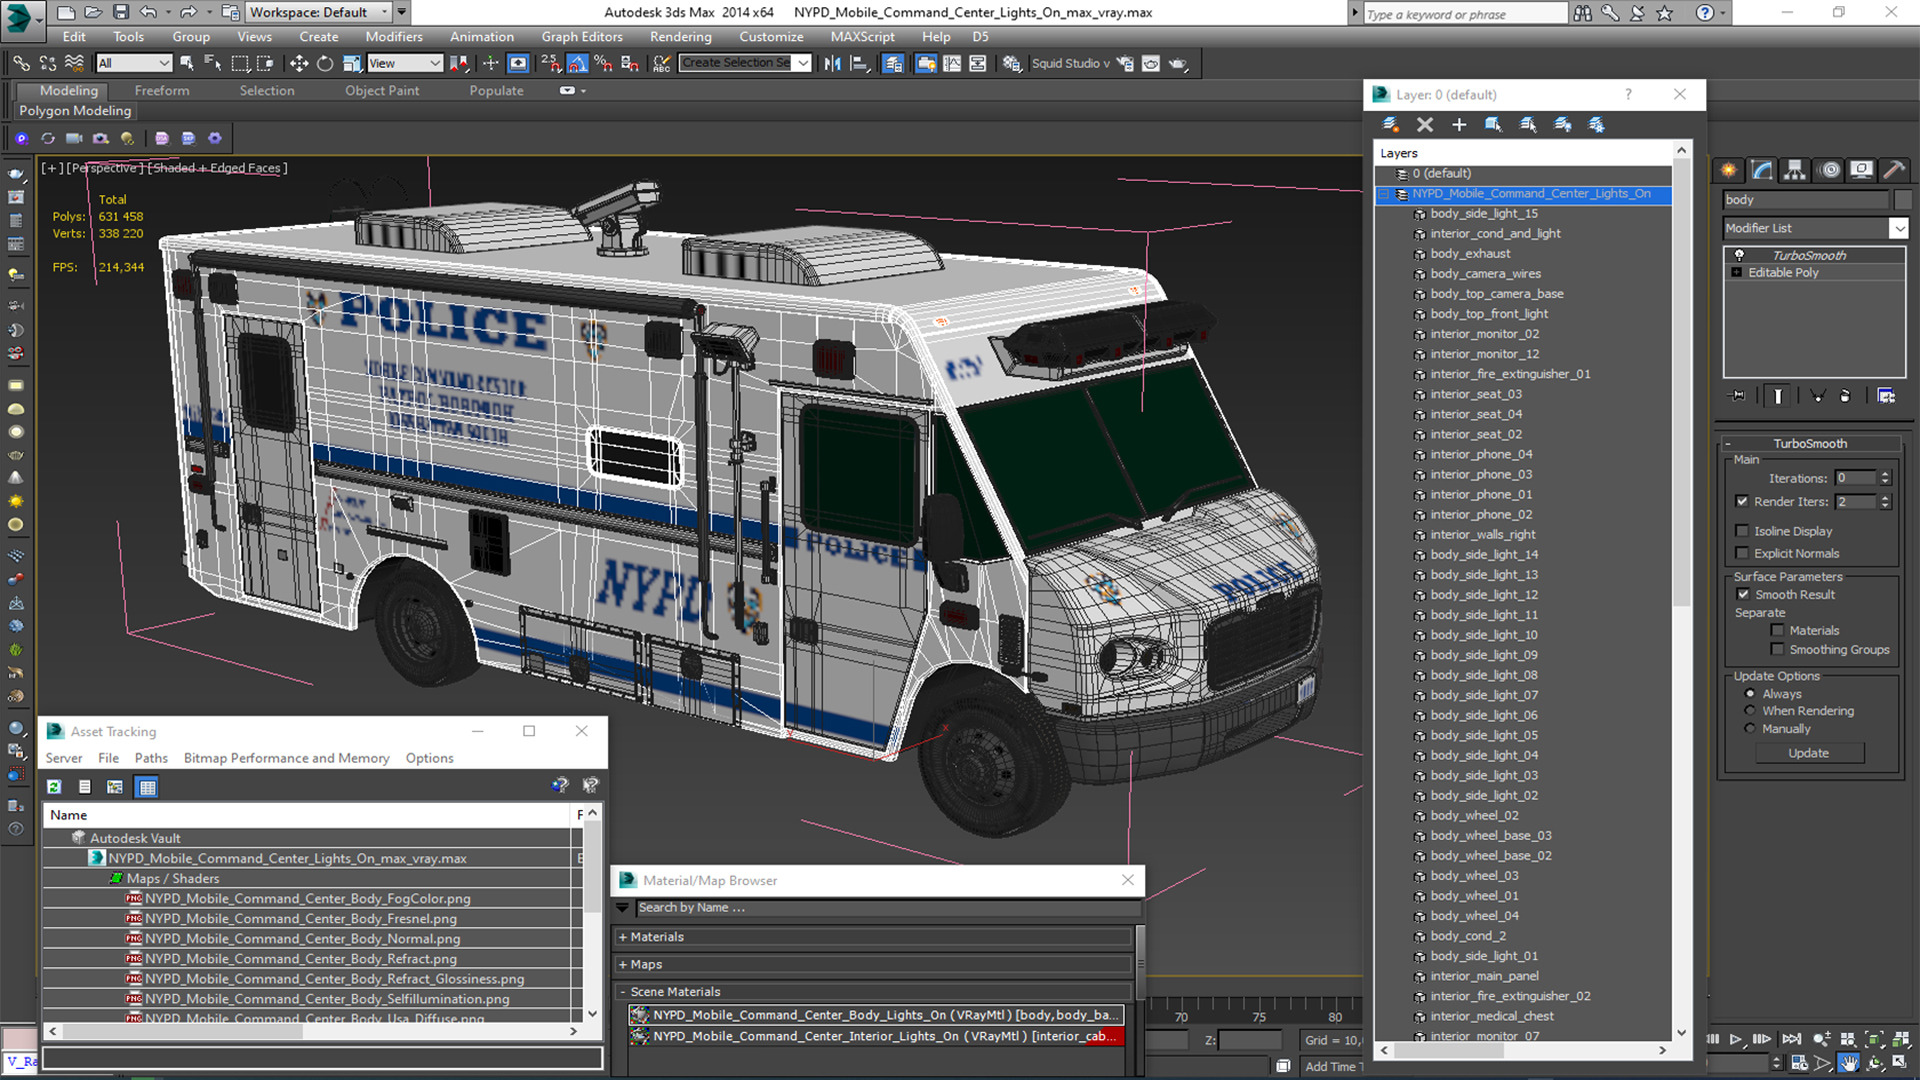Toggle Angle Snap in main toolbar

(577, 63)
